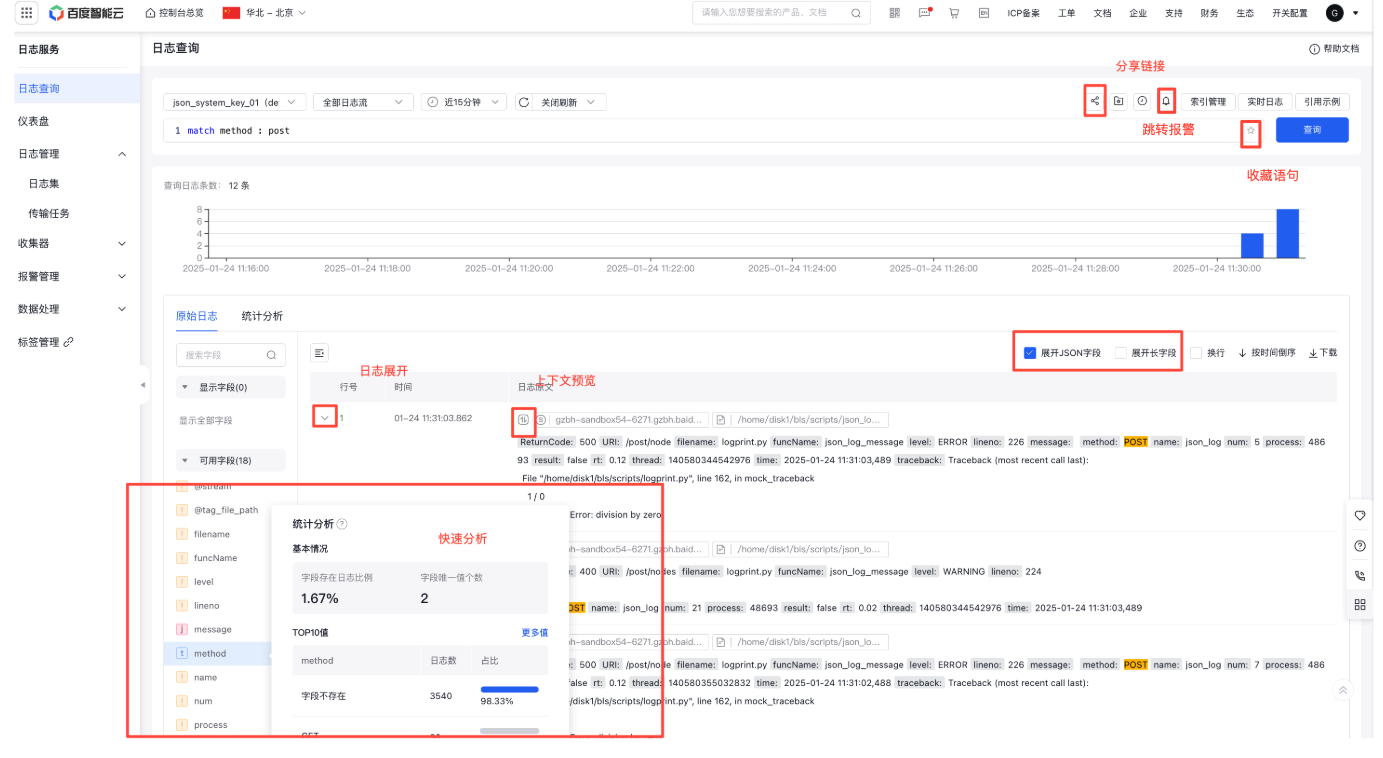
Task: Switch to the 统计分析 tab
Action: (x=262, y=316)
